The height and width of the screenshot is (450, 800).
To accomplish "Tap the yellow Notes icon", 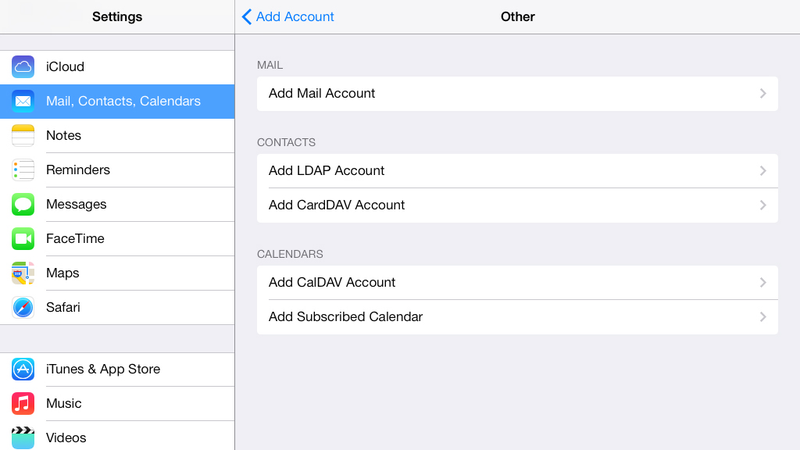I will (23, 135).
